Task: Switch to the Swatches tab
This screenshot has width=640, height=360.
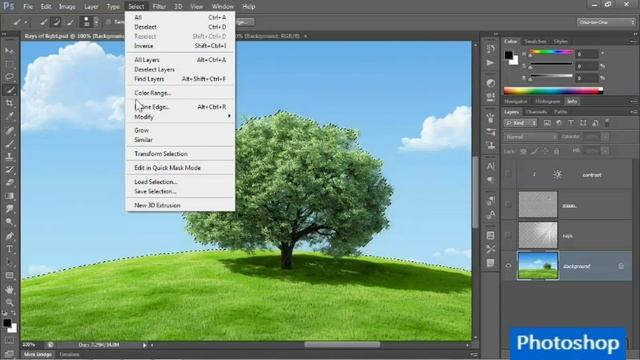Action: 535,42
